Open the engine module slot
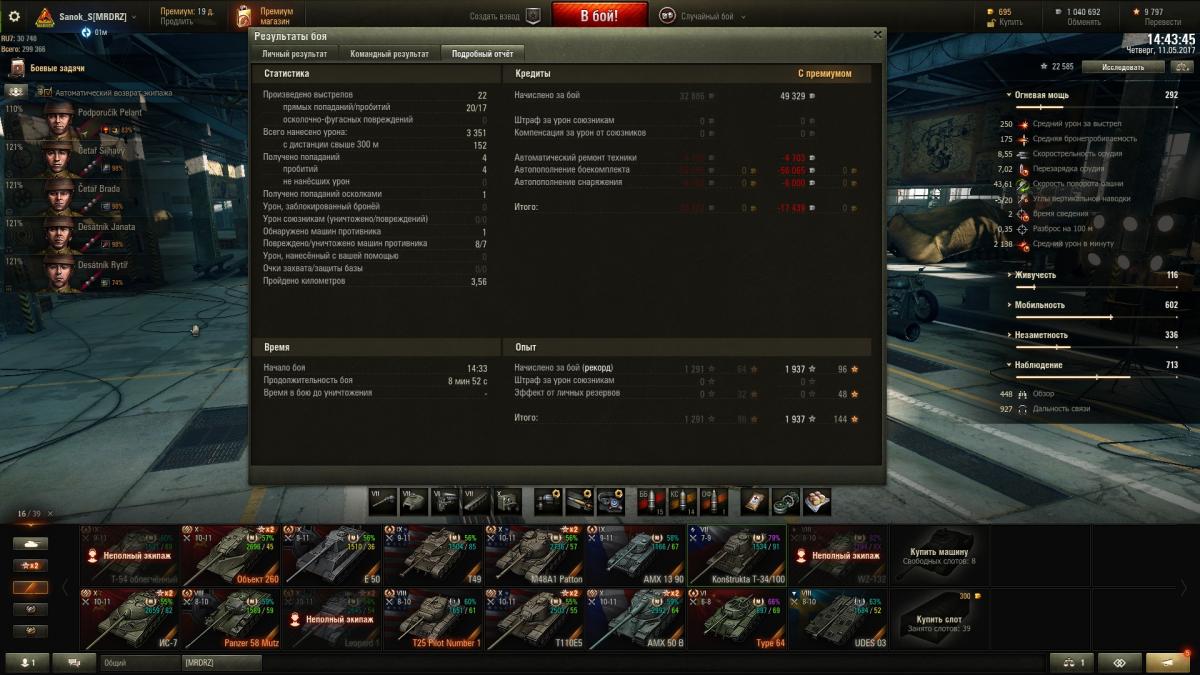Viewport: 1200px width, 675px height. point(445,501)
